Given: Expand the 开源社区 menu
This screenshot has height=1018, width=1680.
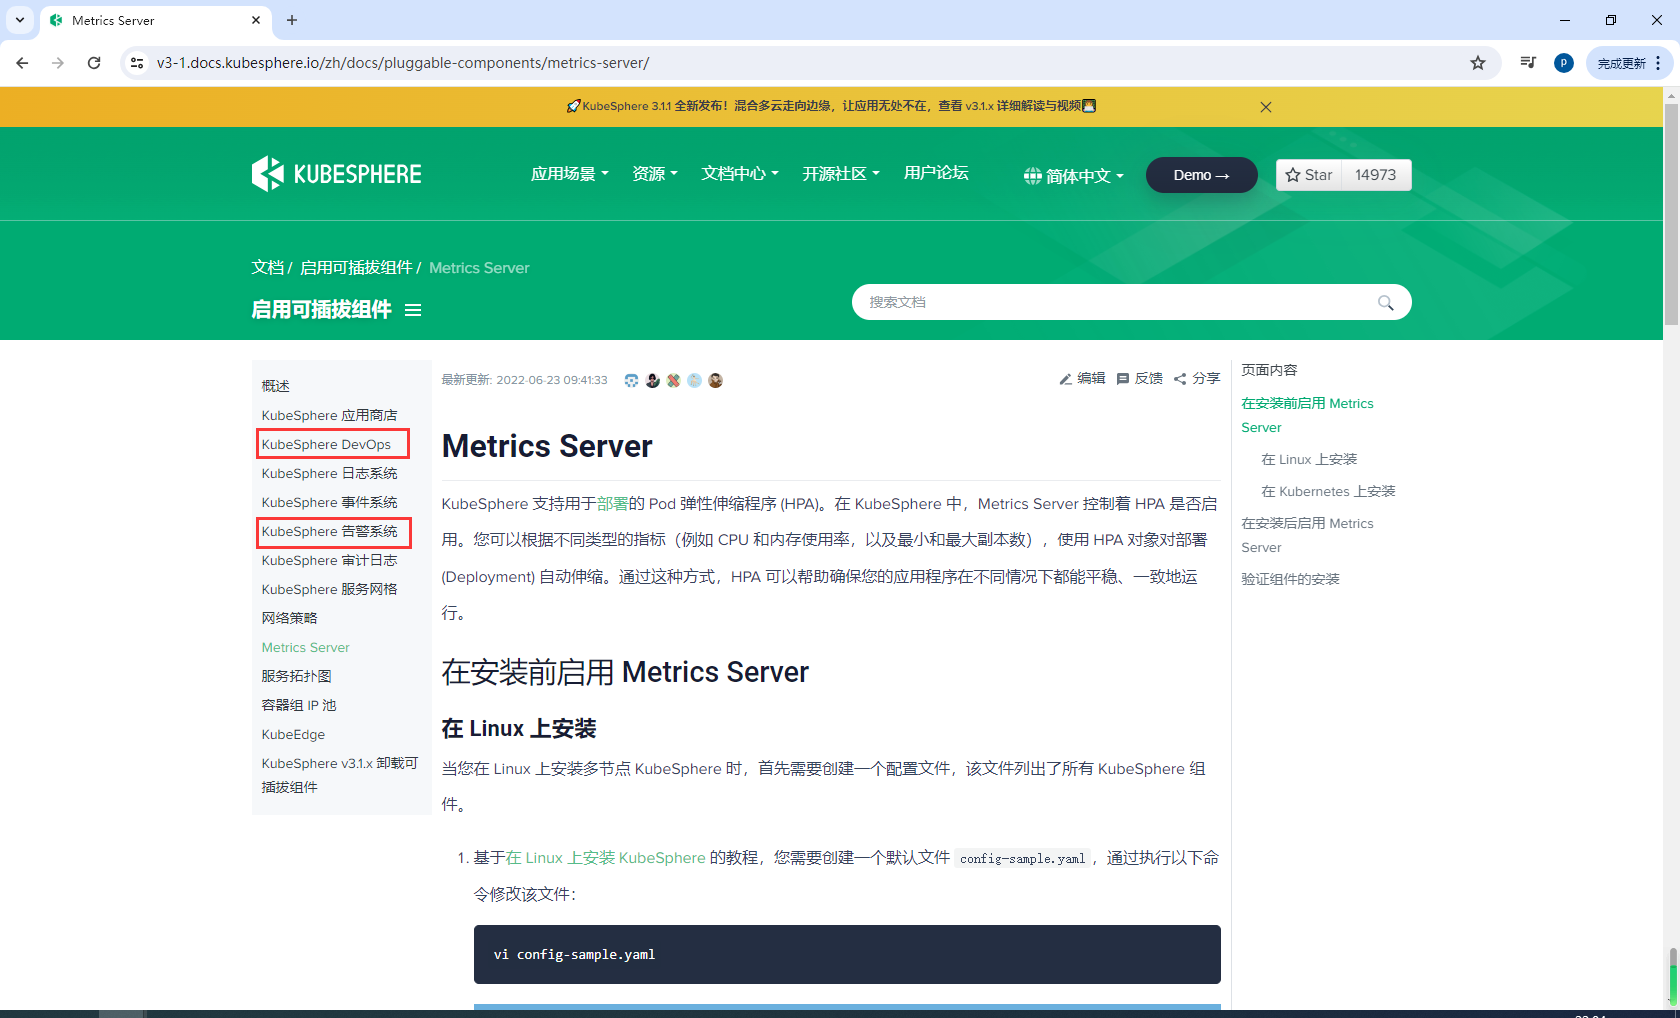Looking at the screenshot, I should tap(841, 173).
